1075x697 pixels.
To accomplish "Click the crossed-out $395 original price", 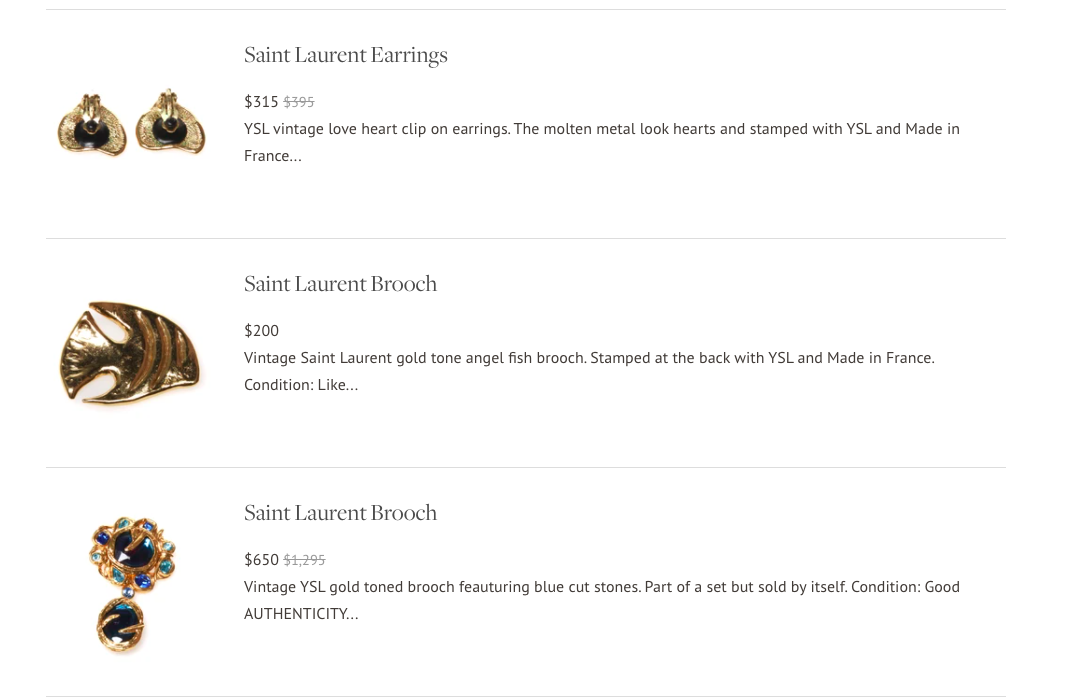I will (299, 101).
